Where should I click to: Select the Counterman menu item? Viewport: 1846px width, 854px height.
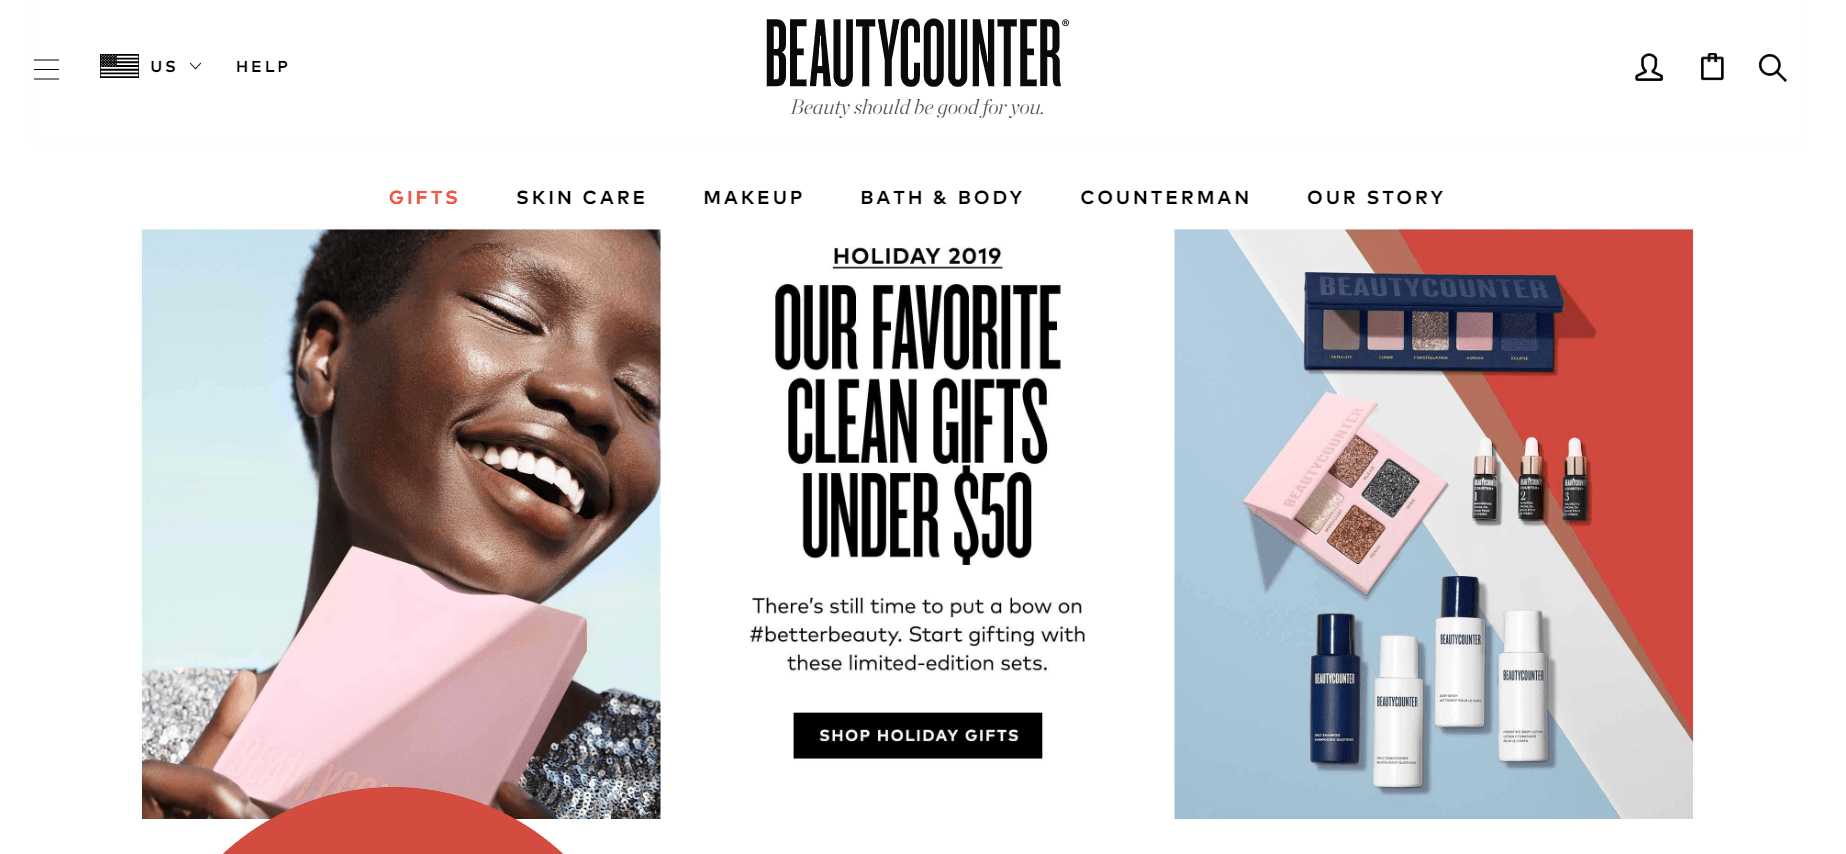point(1165,198)
